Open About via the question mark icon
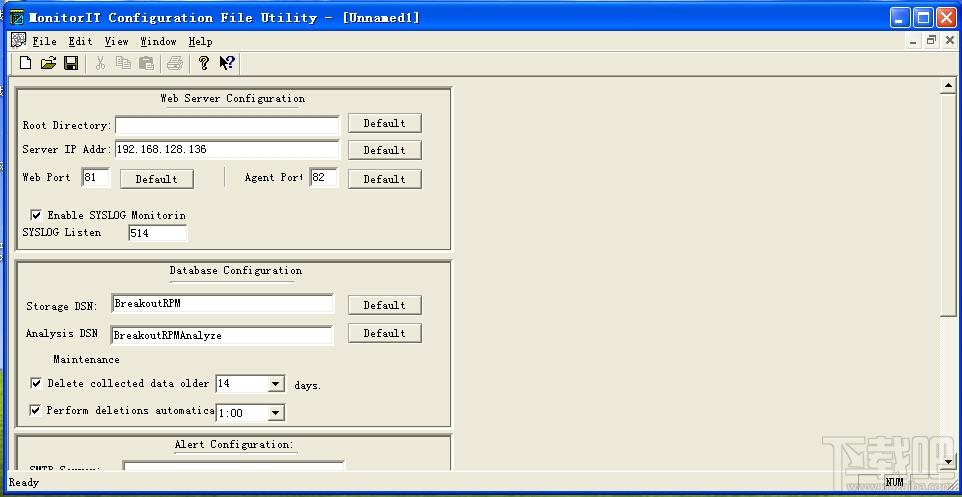 click(x=204, y=63)
